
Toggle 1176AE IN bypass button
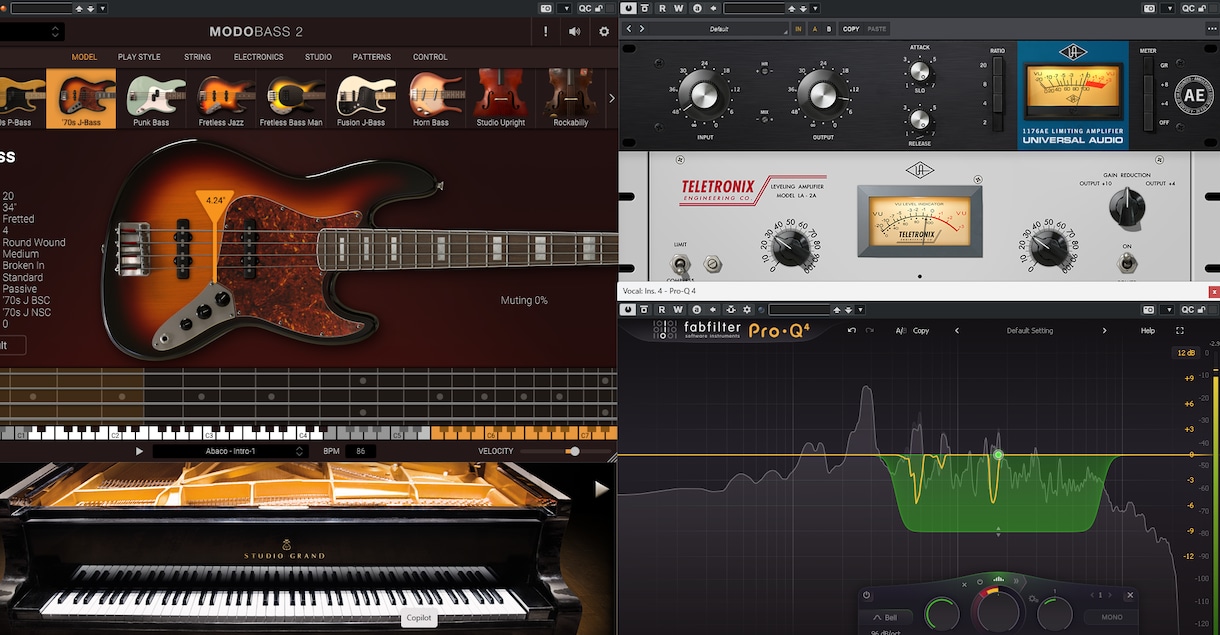click(798, 29)
